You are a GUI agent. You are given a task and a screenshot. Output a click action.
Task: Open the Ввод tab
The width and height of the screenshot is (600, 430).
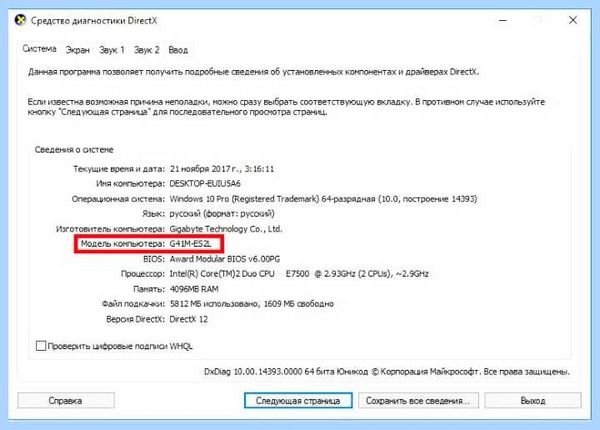pyautogui.click(x=178, y=50)
